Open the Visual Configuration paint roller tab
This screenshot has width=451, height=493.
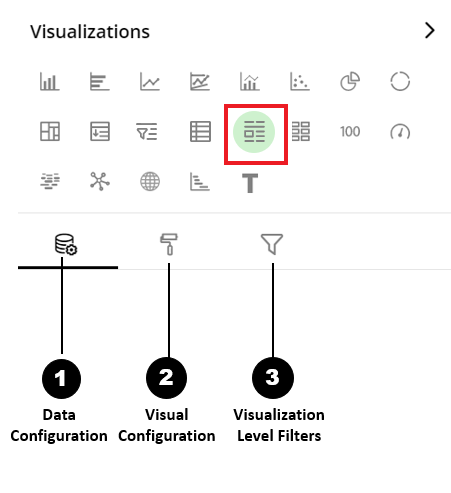169,244
